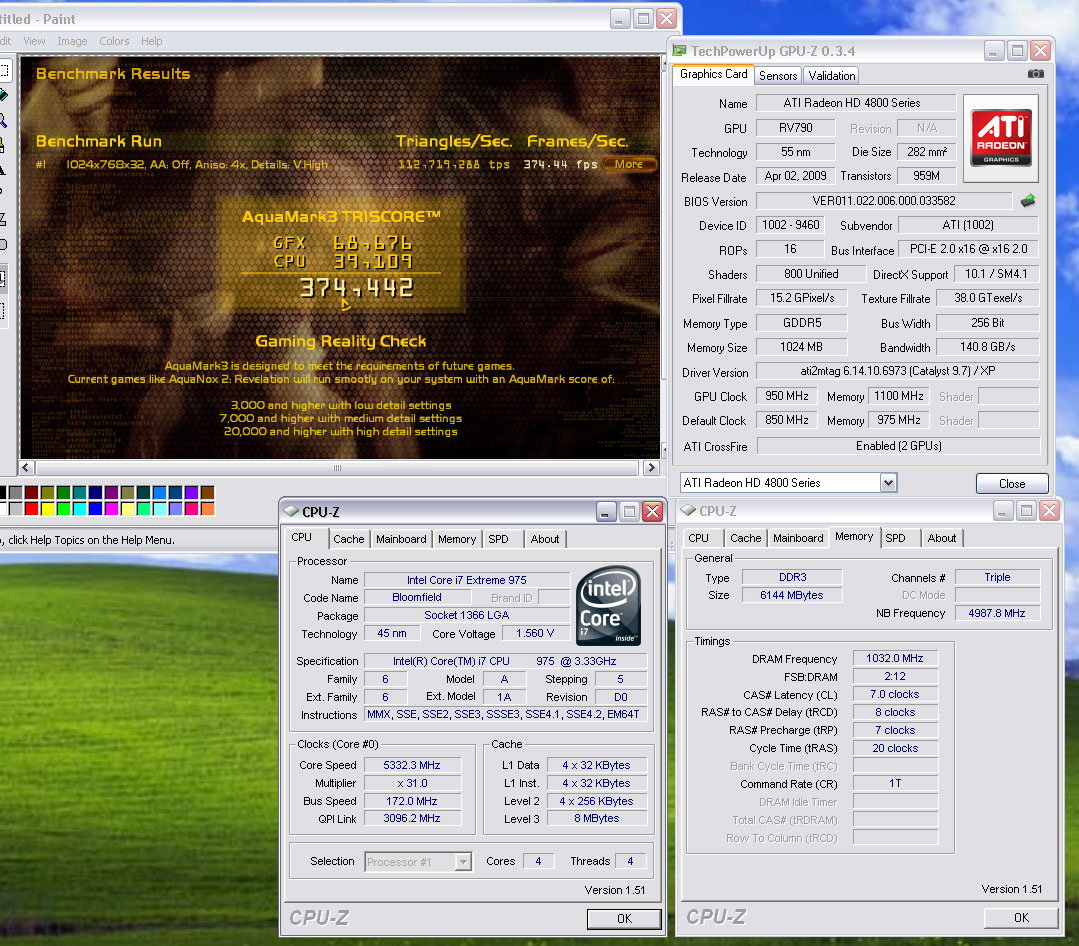Click the DRAM Frequency value 1032.0 MHz
Image resolution: width=1079 pixels, height=946 pixels.
coord(895,658)
